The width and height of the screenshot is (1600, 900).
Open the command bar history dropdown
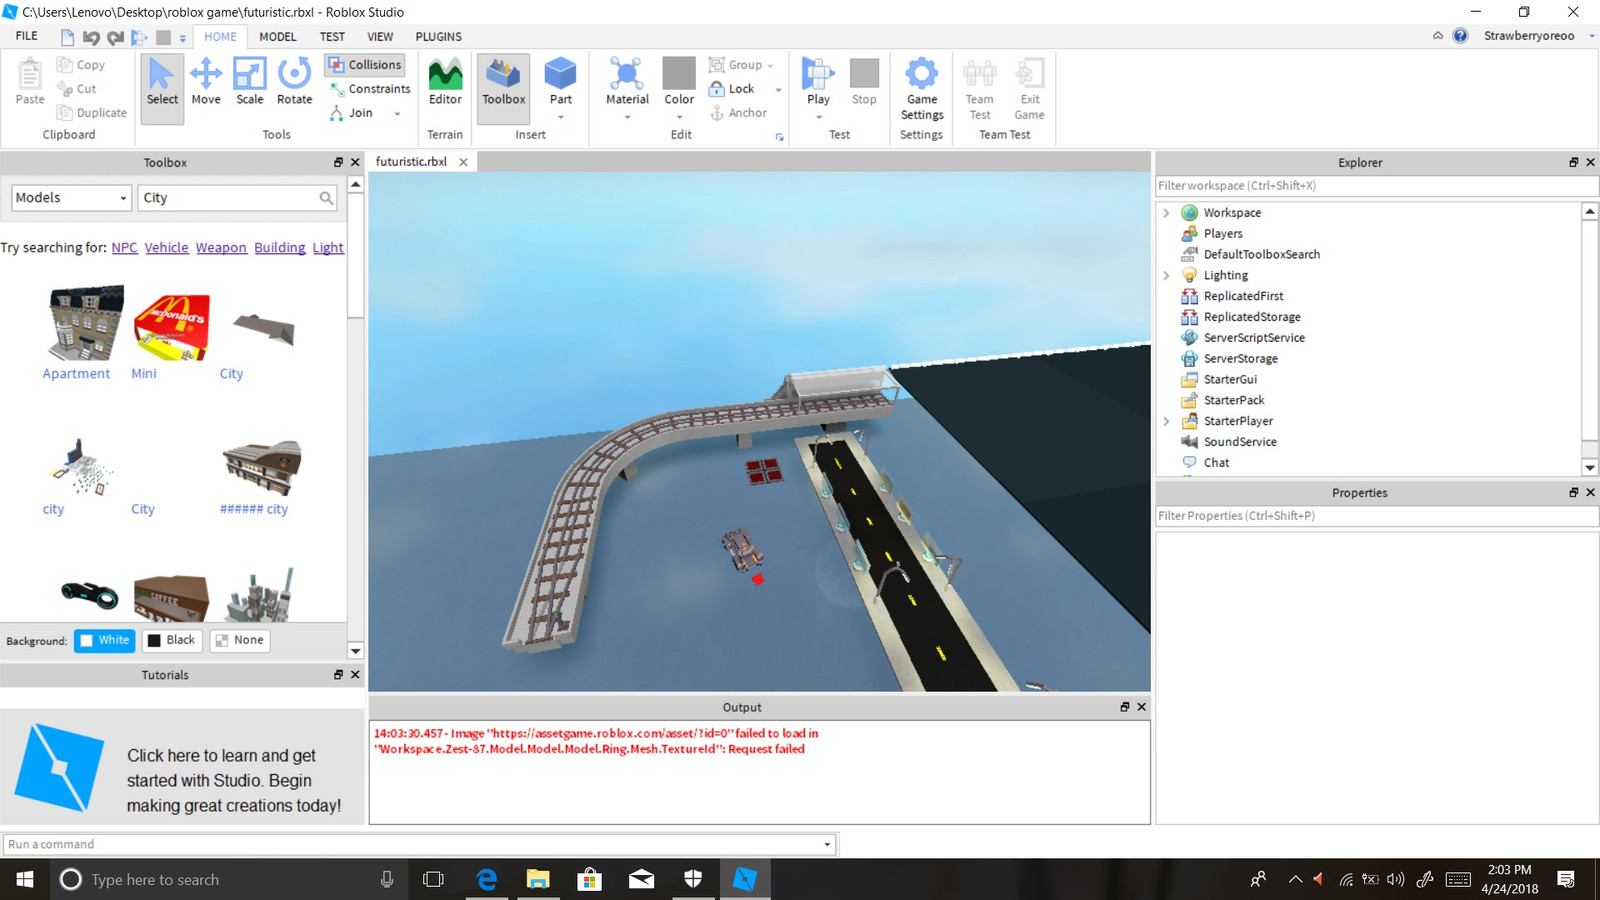[827, 845]
